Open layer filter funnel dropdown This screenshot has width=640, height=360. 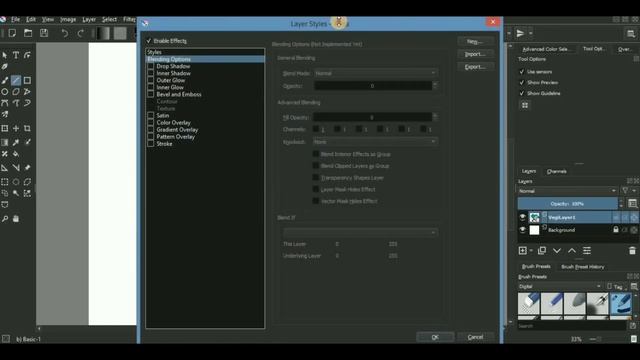pos(629,191)
